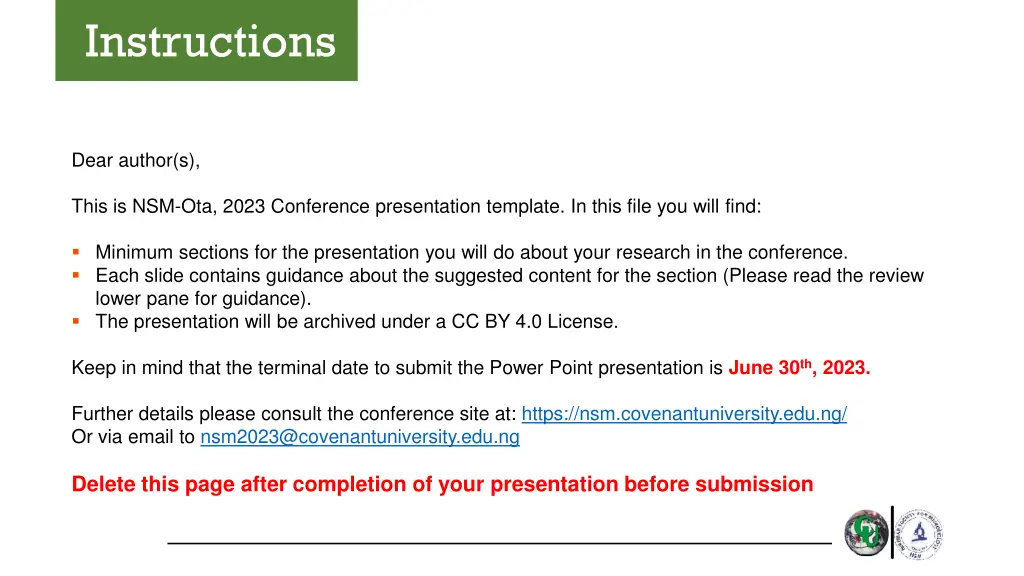1024x576 pixels.
Task: Click the 'Keep in mind that the terminal date' sentence
Action: [397, 368]
